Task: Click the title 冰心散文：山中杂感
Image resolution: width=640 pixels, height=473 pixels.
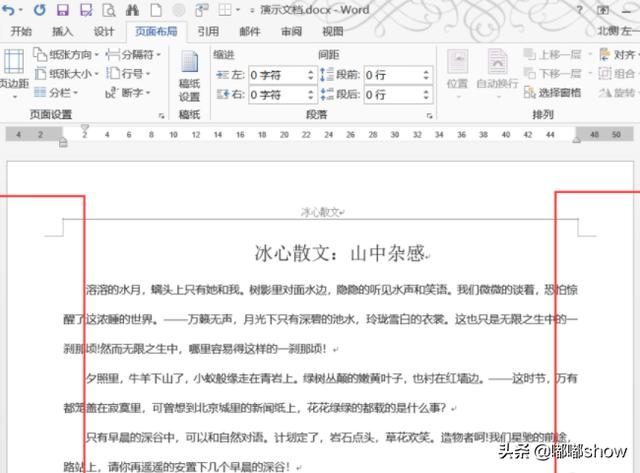Action: (x=340, y=253)
